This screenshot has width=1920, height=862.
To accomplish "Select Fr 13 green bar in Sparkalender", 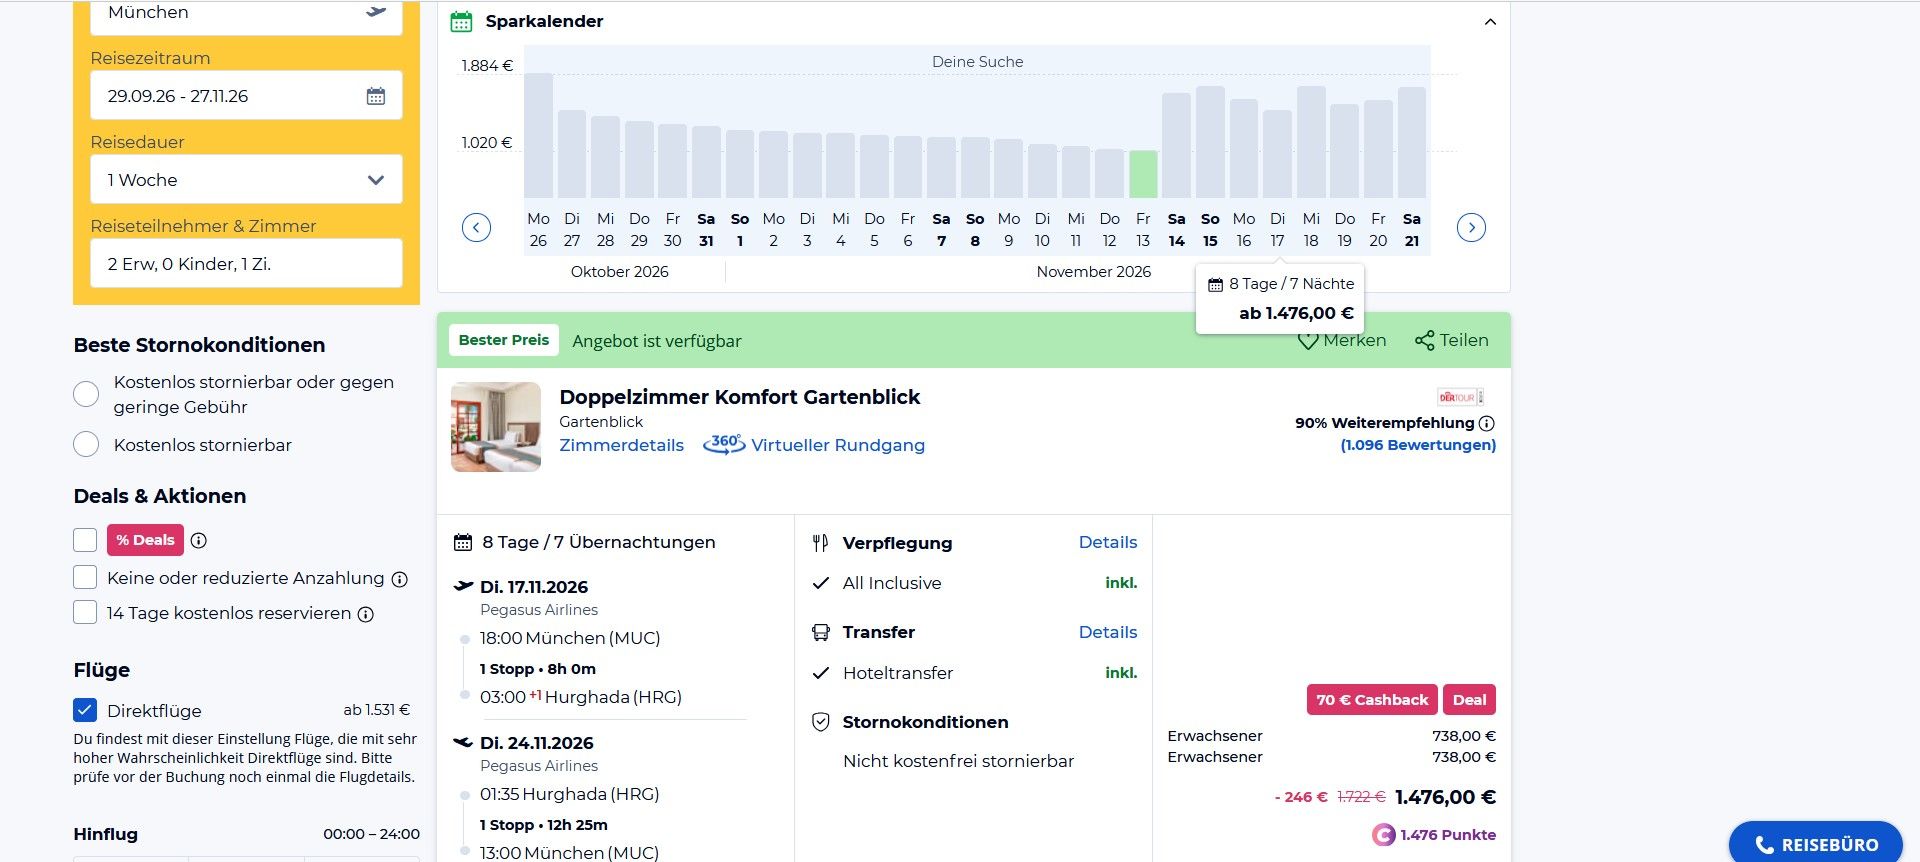I will (1143, 174).
